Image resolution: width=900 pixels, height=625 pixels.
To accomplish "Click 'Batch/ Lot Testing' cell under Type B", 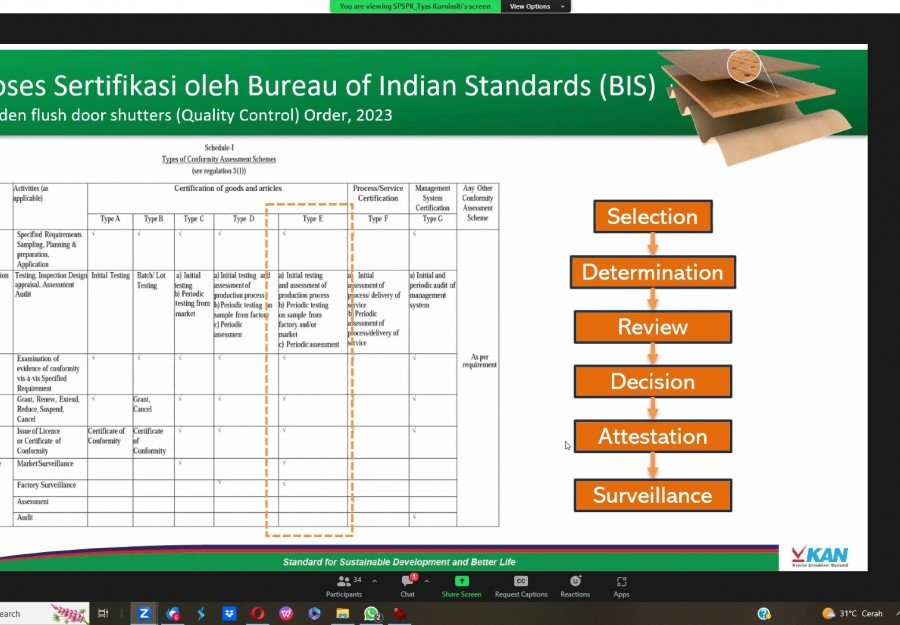I will coord(150,280).
